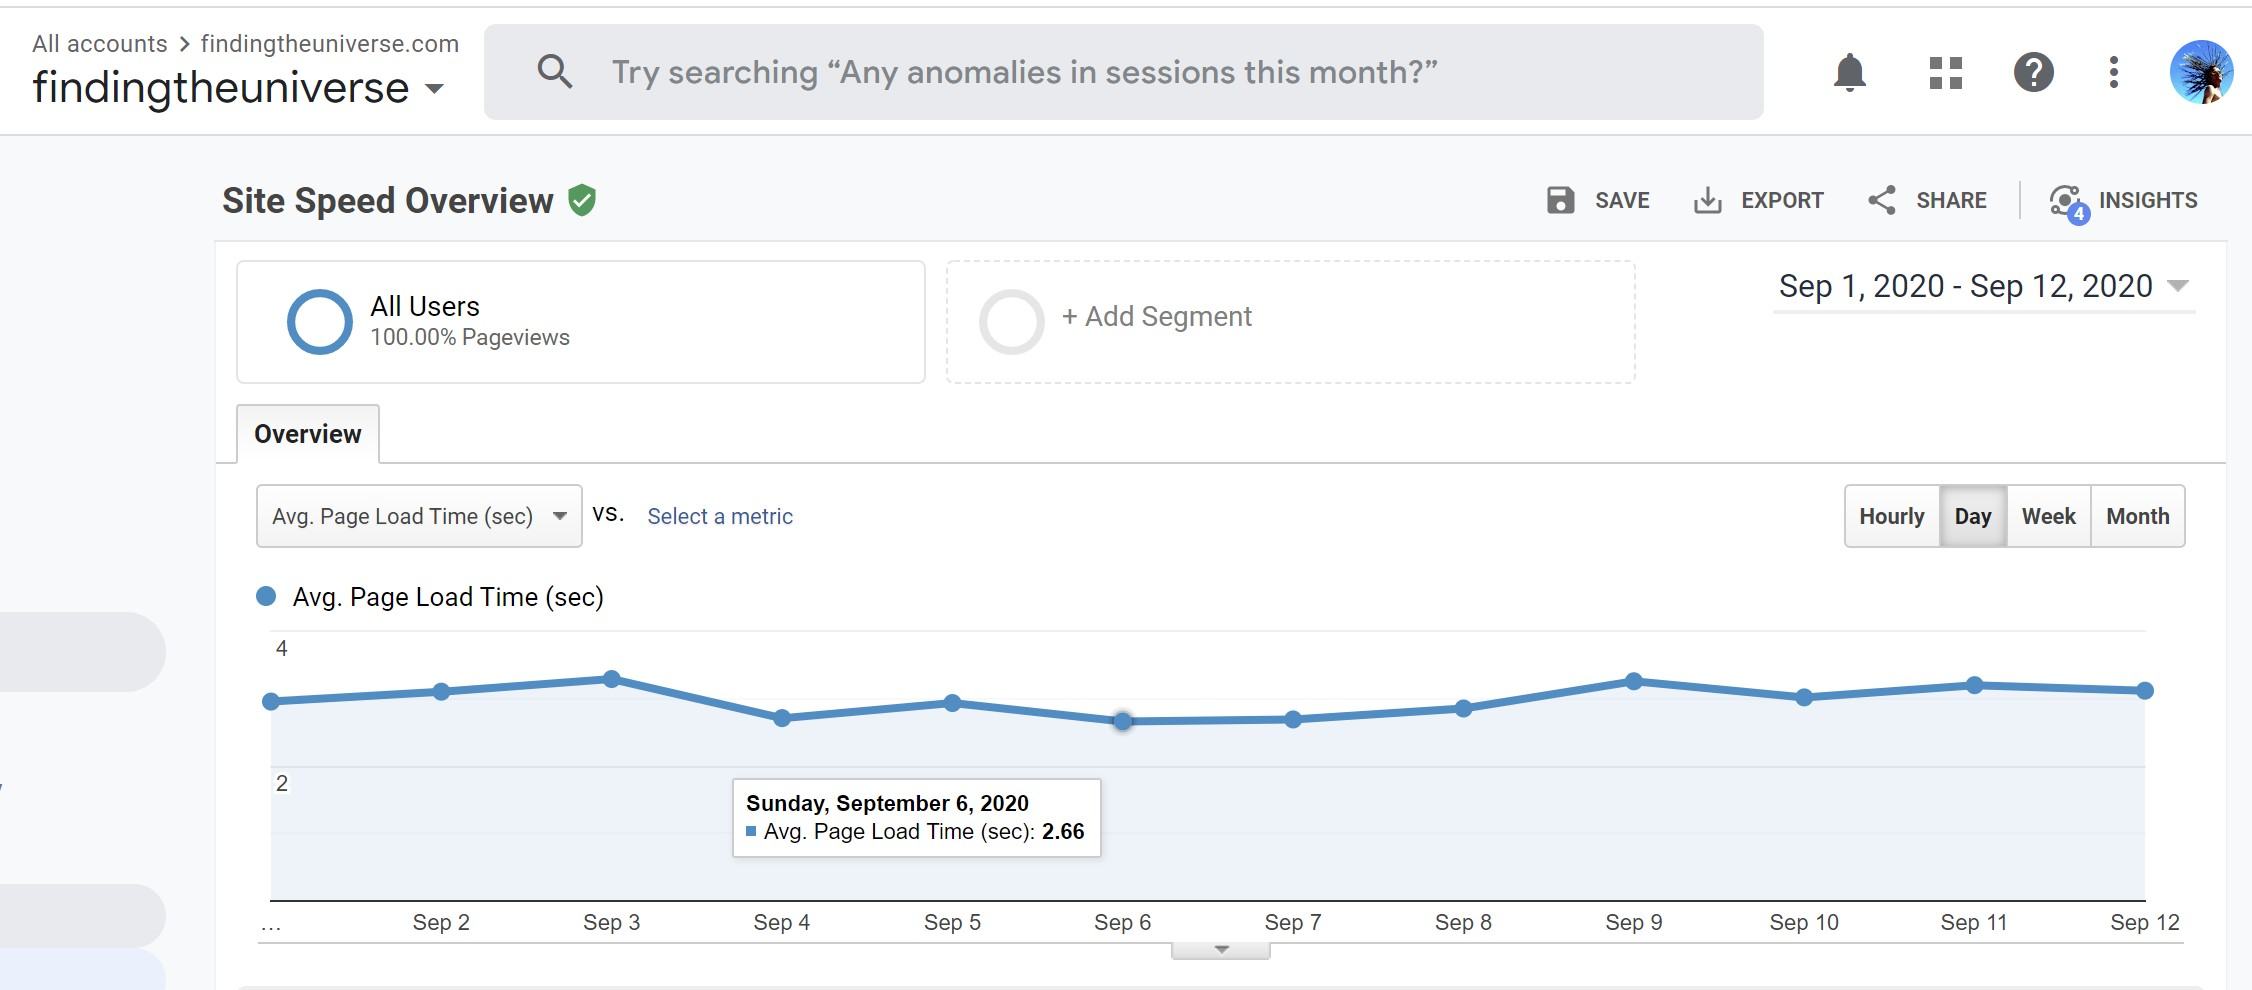Switch graph granularity to Hourly
This screenshot has height=990, width=2252.
(x=1890, y=516)
